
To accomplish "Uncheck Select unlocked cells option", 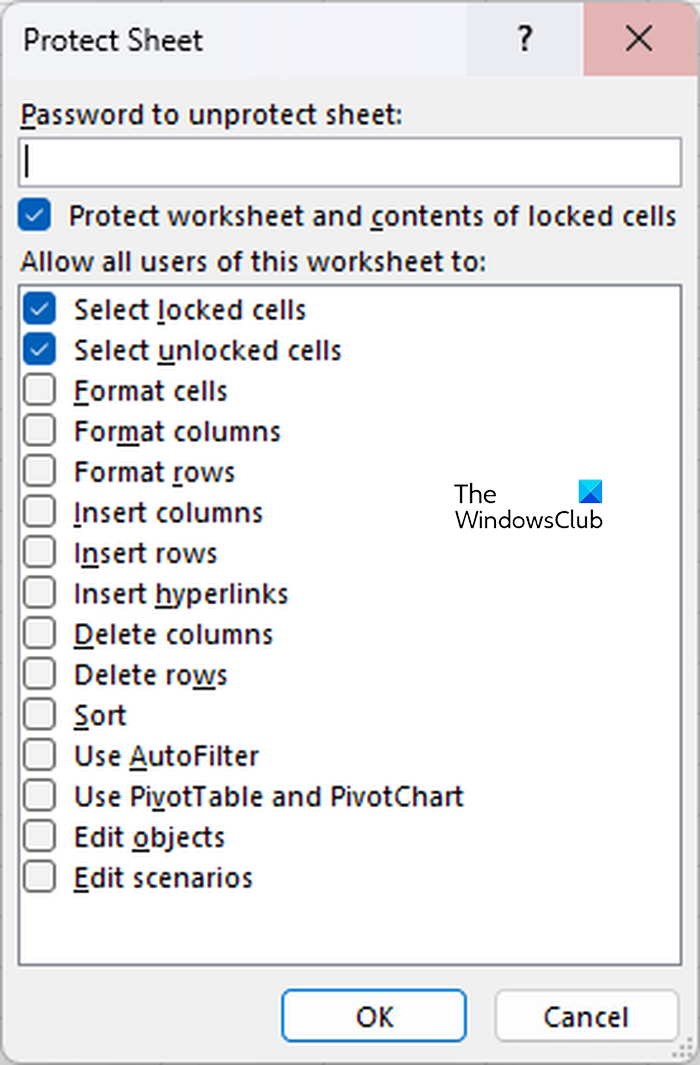I will 39,350.
